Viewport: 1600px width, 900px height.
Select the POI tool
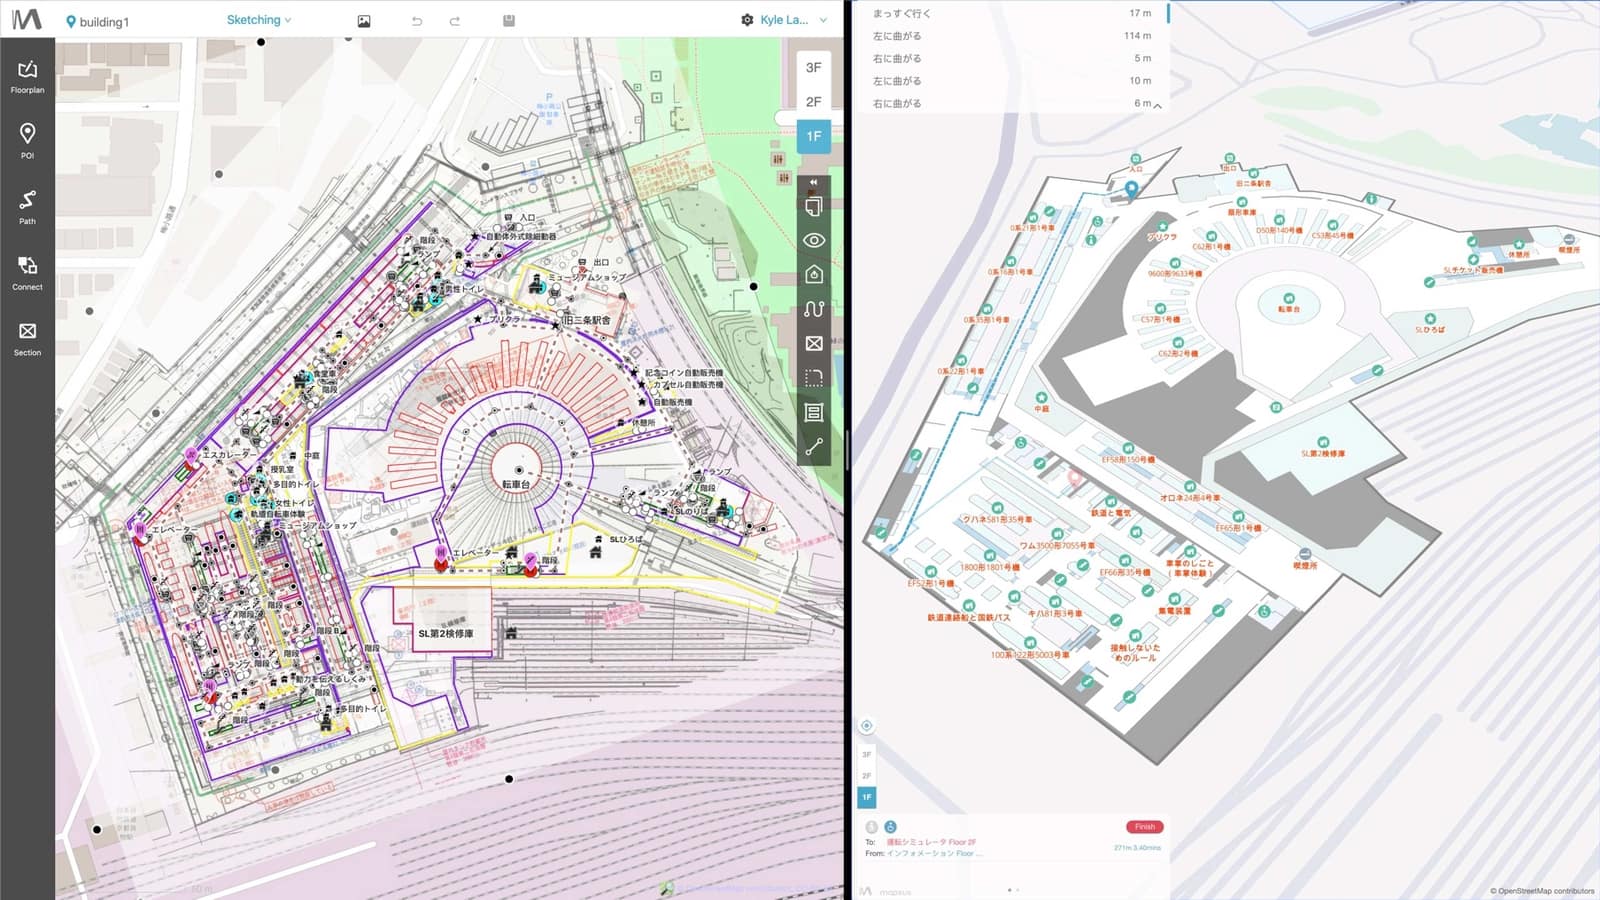[x=27, y=141]
